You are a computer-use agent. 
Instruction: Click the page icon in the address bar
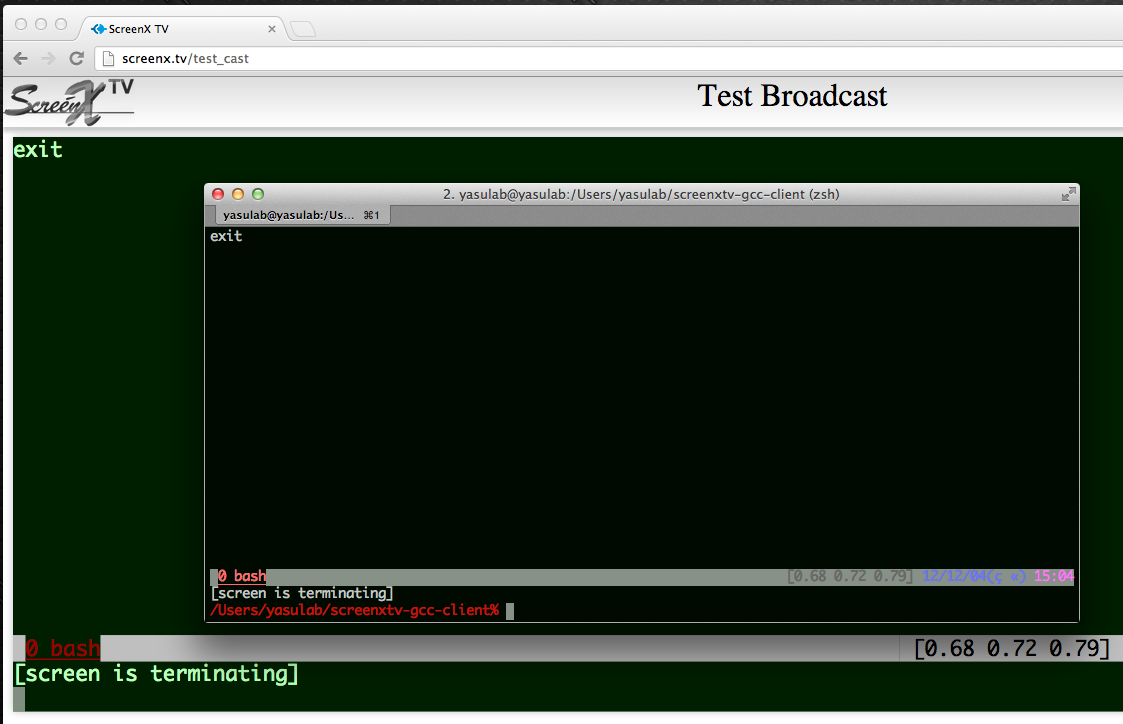108,59
